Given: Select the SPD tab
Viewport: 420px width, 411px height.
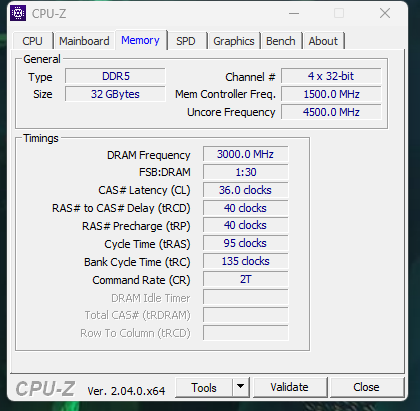Looking at the screenshot, I should click(186, 41).
